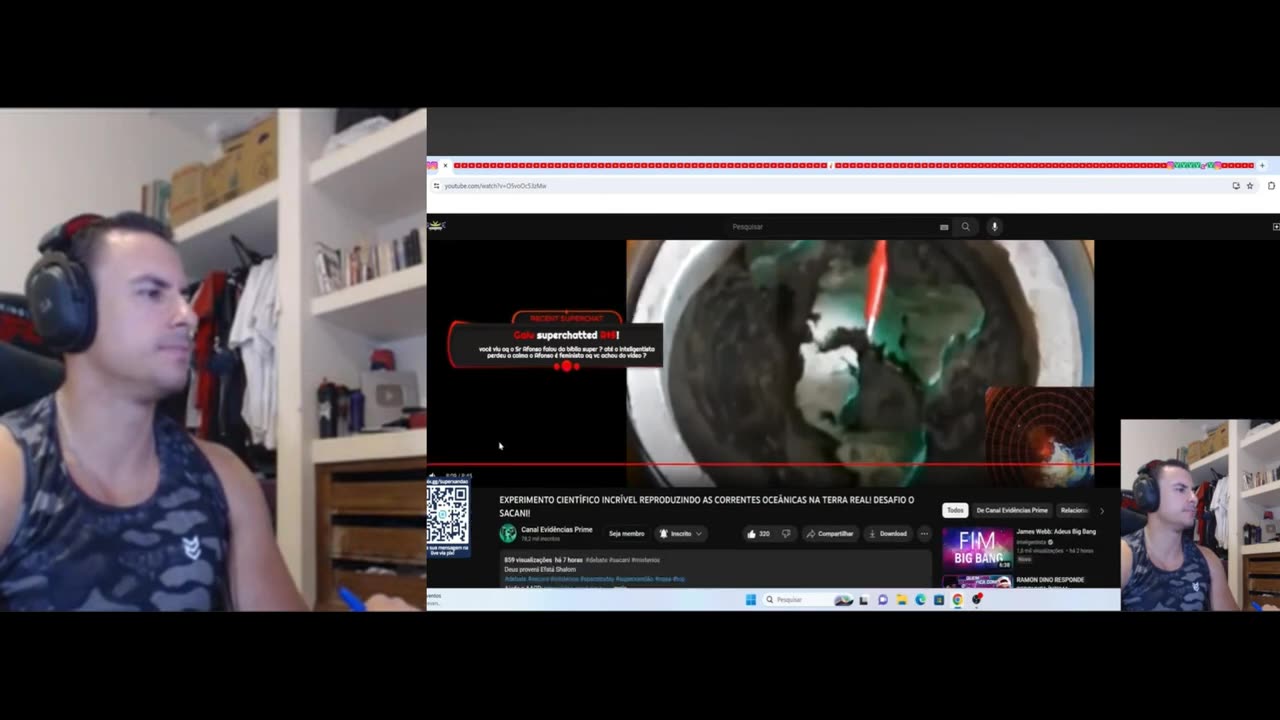Image resolution: width=1280 pixels, height=720 pixels.
Task: Click the Download button
Action: tap(888, 534)
